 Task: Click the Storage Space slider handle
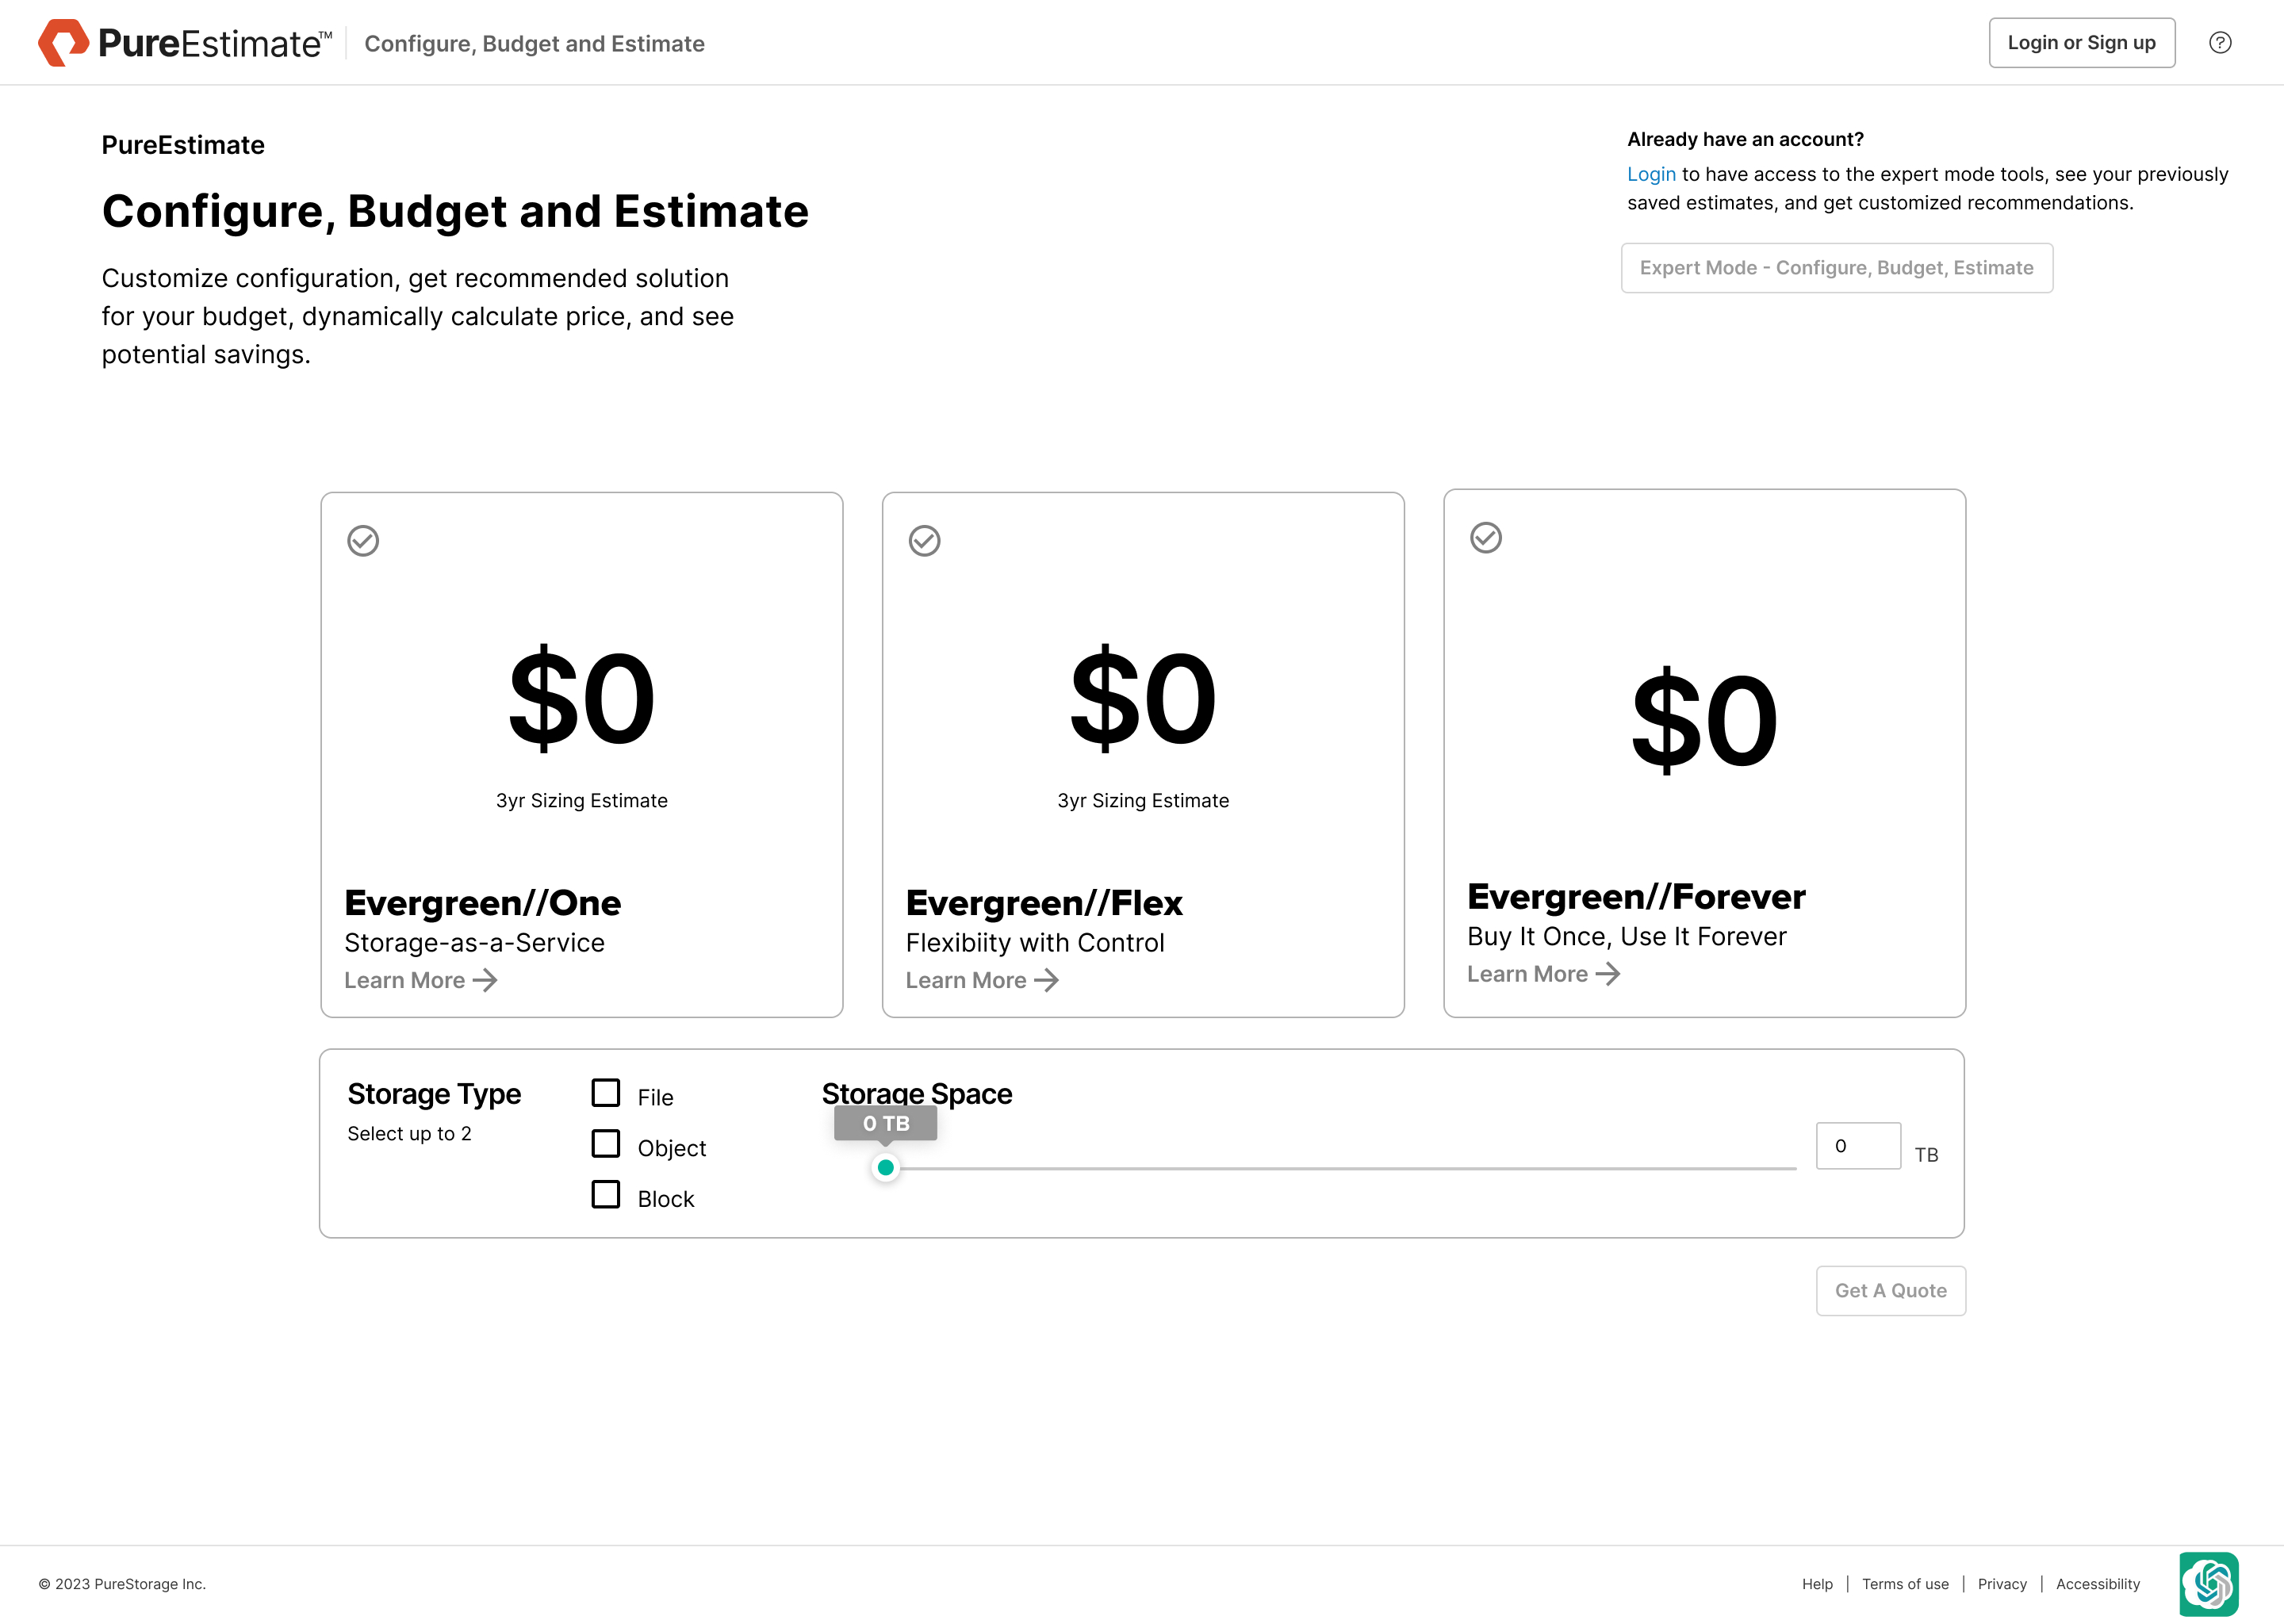click(885, 1168)
